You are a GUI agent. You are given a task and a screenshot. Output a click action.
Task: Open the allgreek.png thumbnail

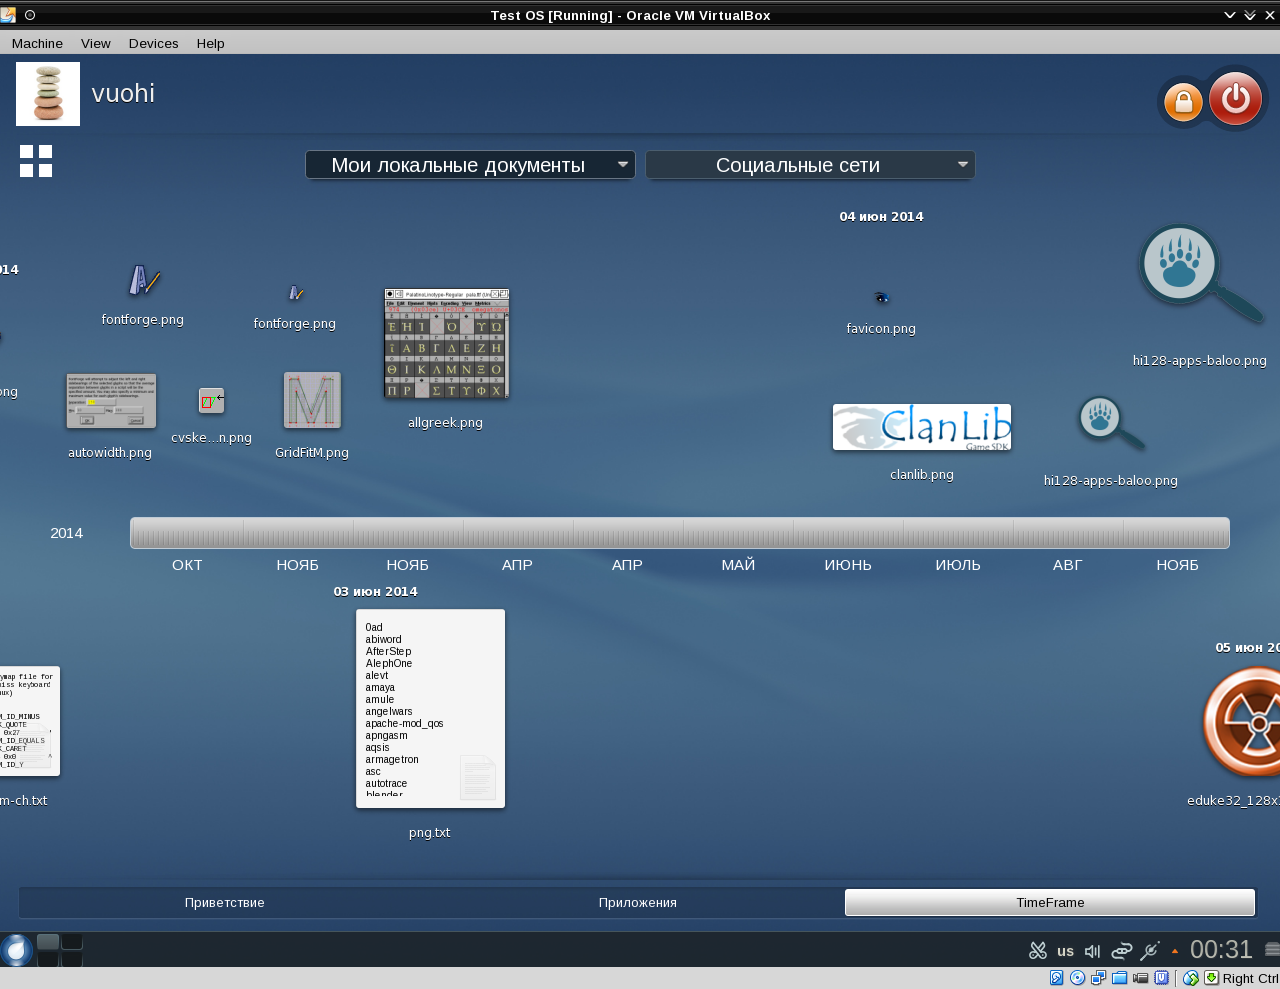pos(446,344)
